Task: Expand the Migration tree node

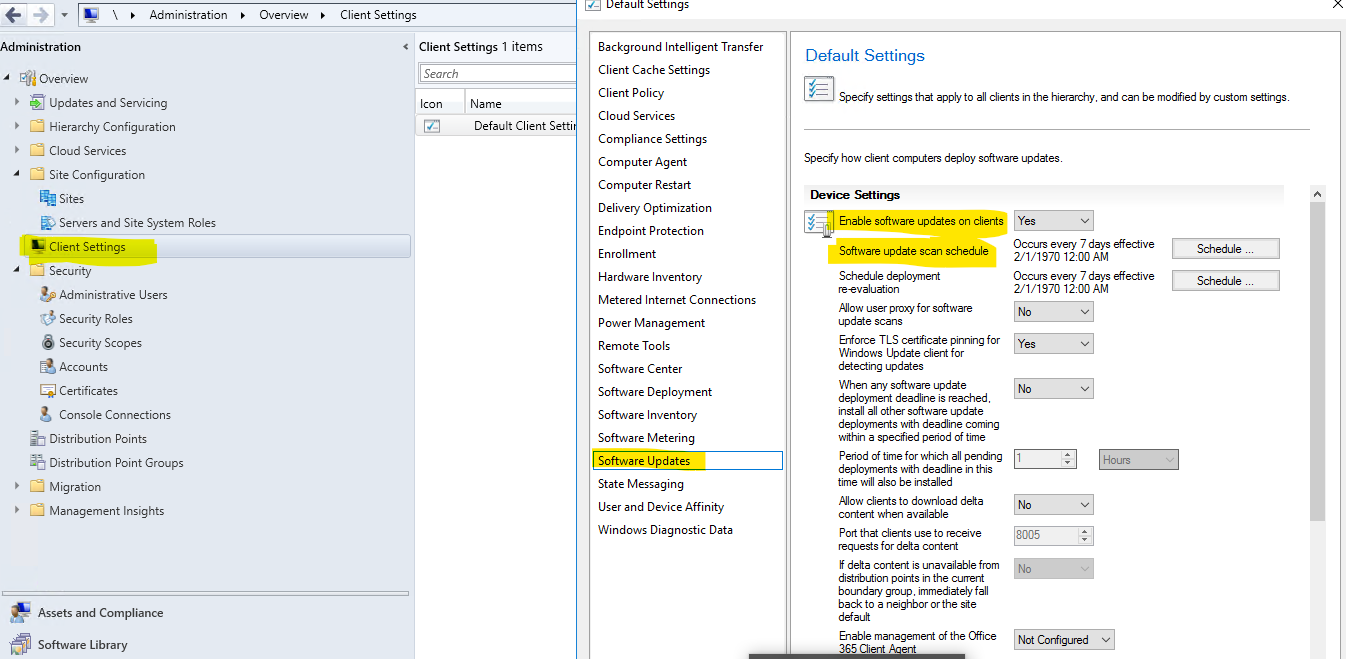Action: [x=18, y=486]
